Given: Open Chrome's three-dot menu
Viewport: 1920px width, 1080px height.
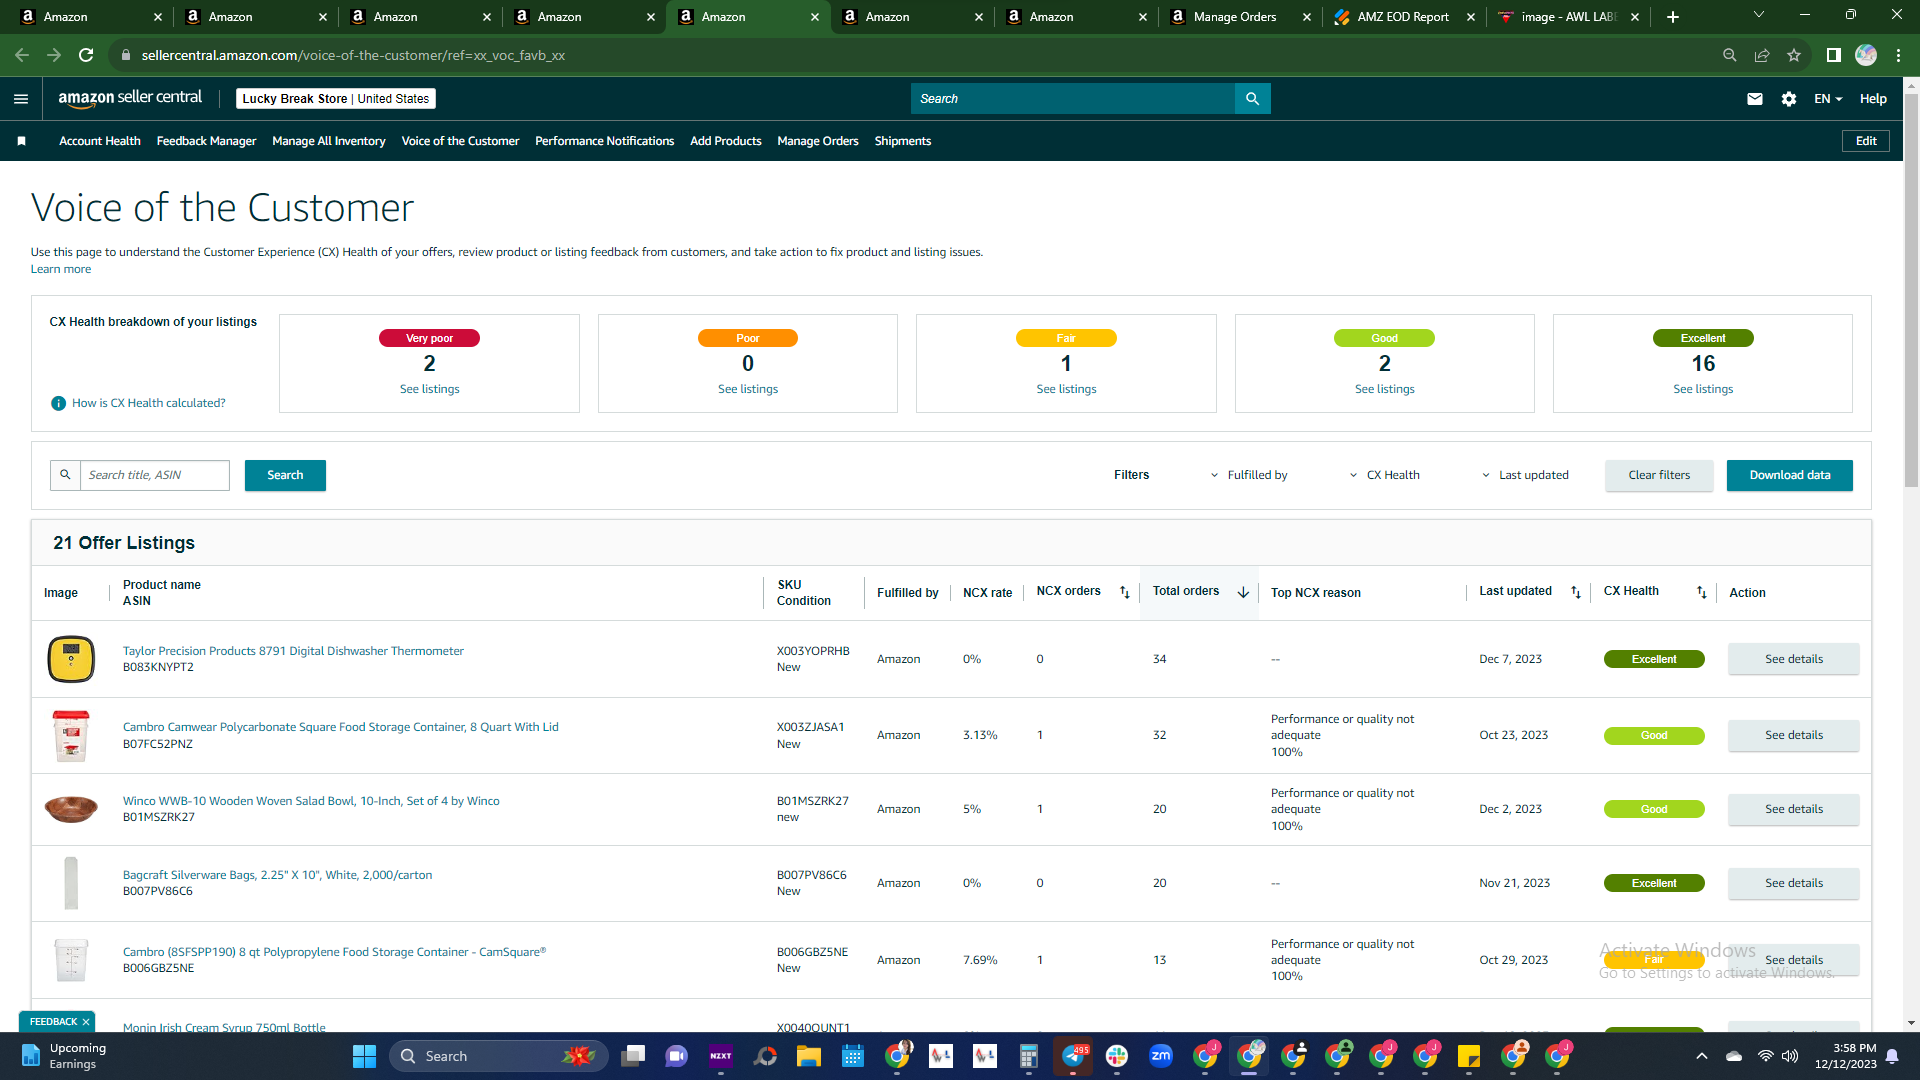Looking at the screenshot, I should coord(1898,55).
